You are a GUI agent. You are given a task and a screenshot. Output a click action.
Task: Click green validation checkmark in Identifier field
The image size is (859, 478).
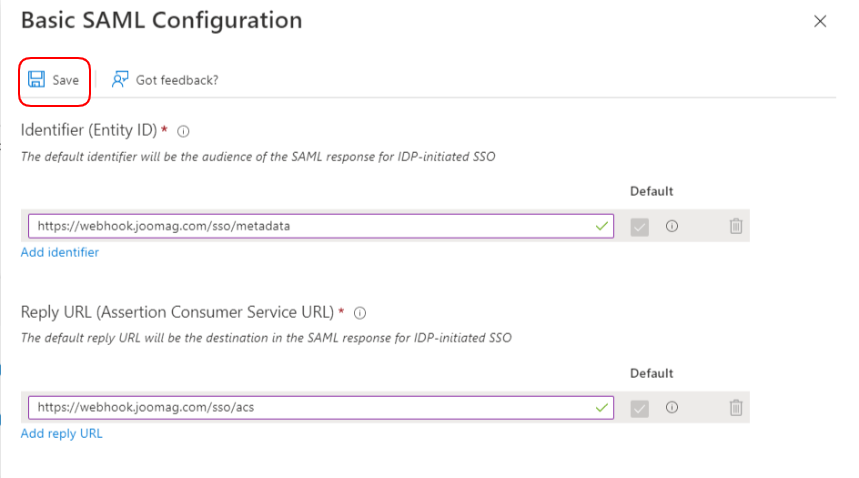click(x=601, y=227)
